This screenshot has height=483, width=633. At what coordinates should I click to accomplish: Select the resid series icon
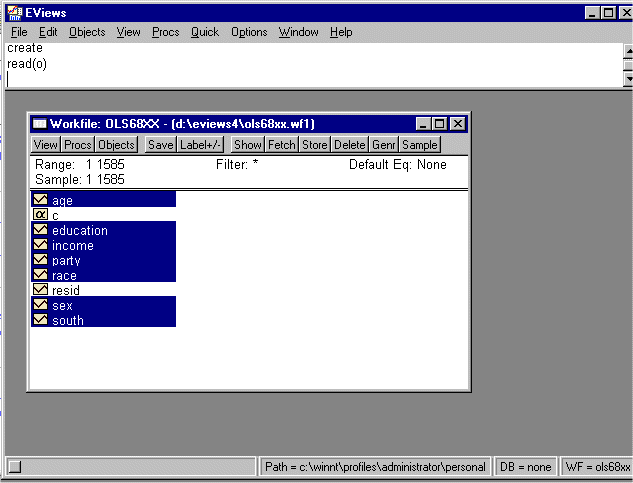tap(40, 290)
